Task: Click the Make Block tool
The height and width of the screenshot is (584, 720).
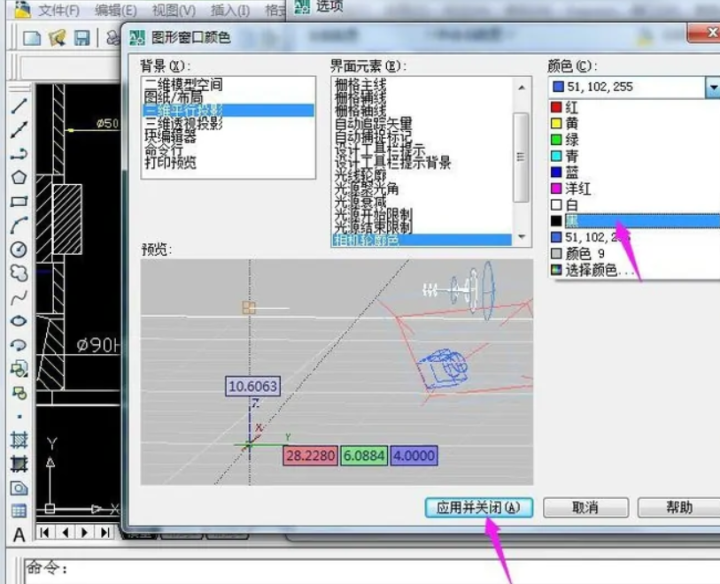Action: 19,393
